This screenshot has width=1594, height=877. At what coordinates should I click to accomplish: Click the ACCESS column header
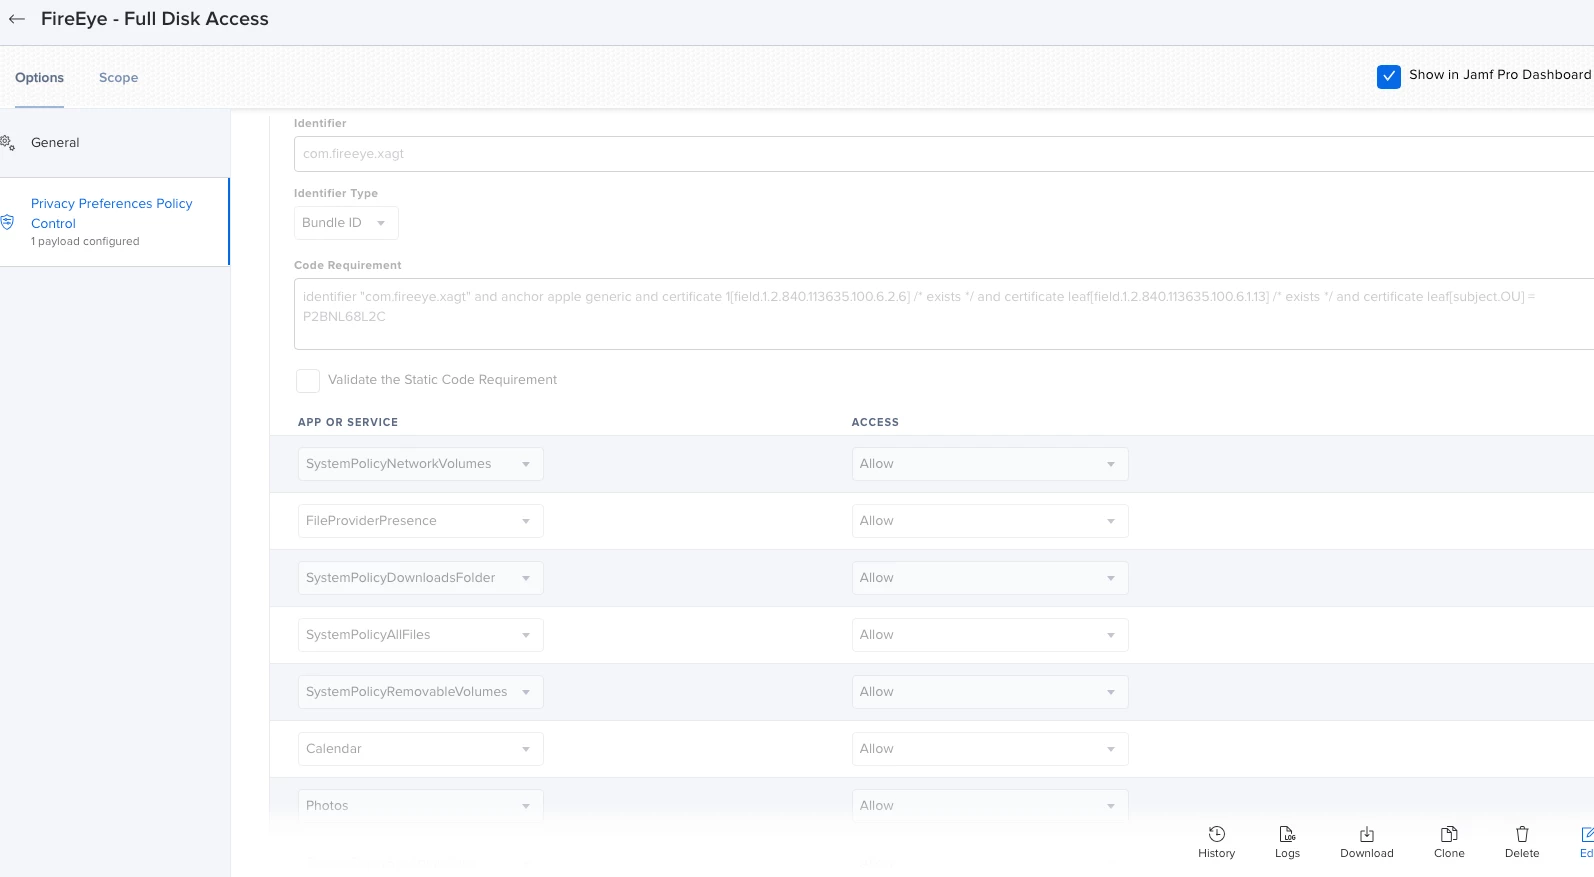pyautogui.click(x=875, y=422)
